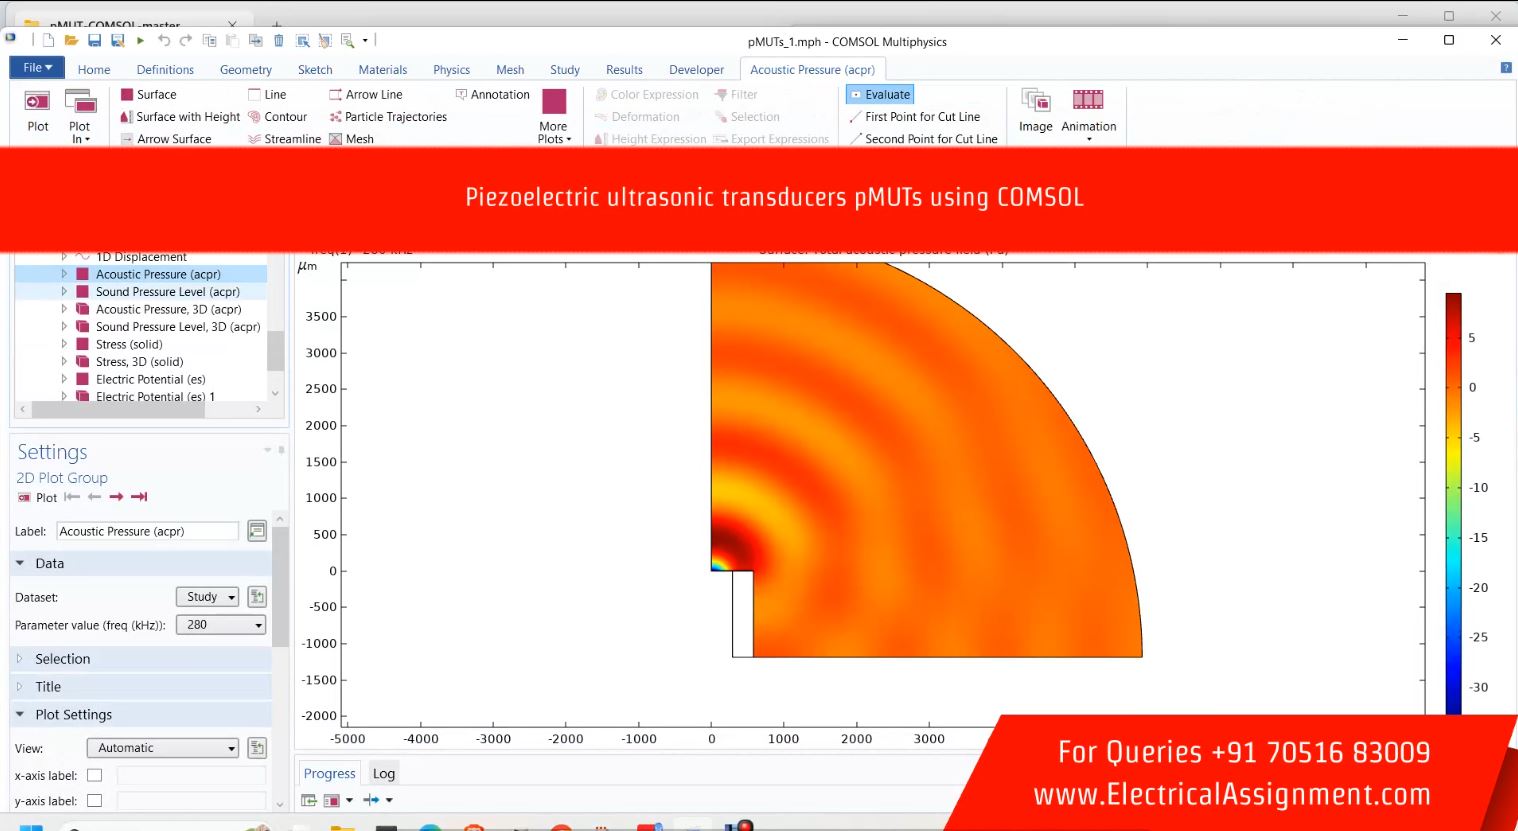Click the Evaluate button
Image resolution: width=1518 pixels, height=831 pixels.
pos(880,95)
